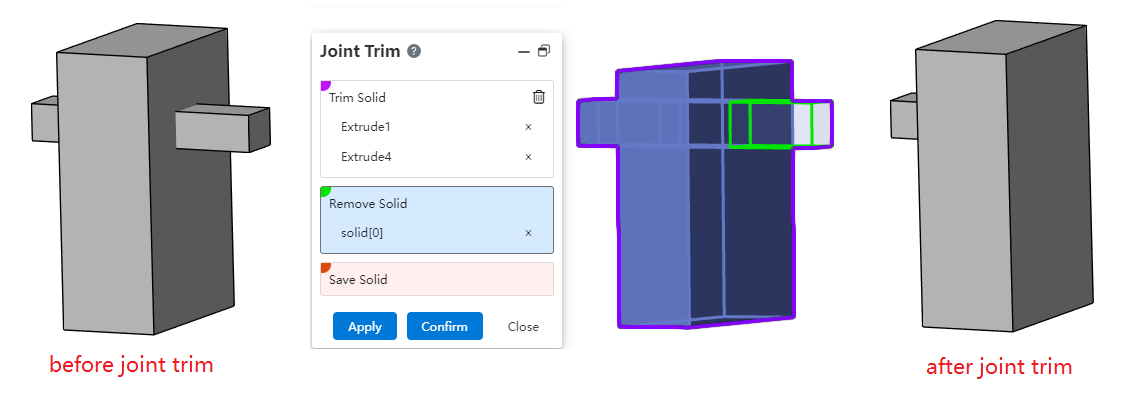1126x393 pixels.
Task: Activate the Trim Solid selection box
Action: point(437,129)
